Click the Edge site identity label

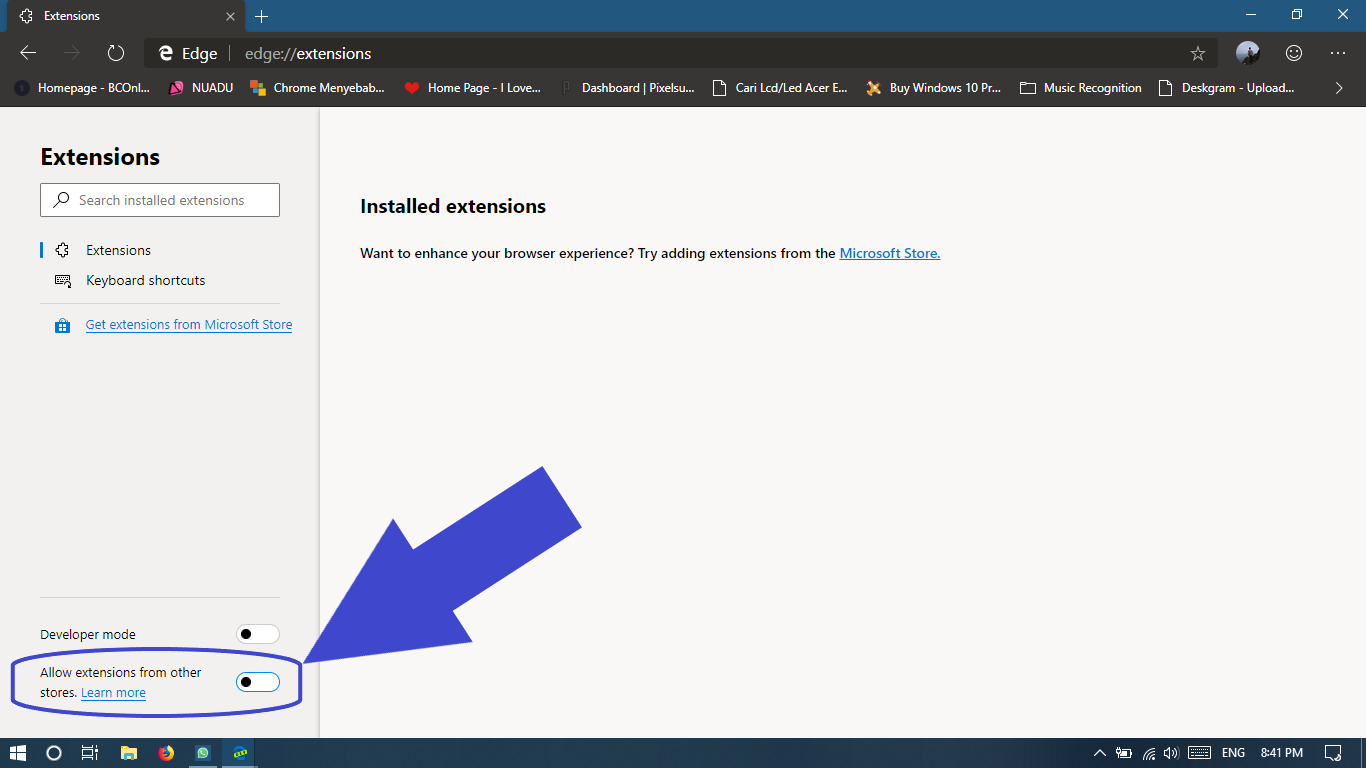pyautogui.click(x=188, y=54)
